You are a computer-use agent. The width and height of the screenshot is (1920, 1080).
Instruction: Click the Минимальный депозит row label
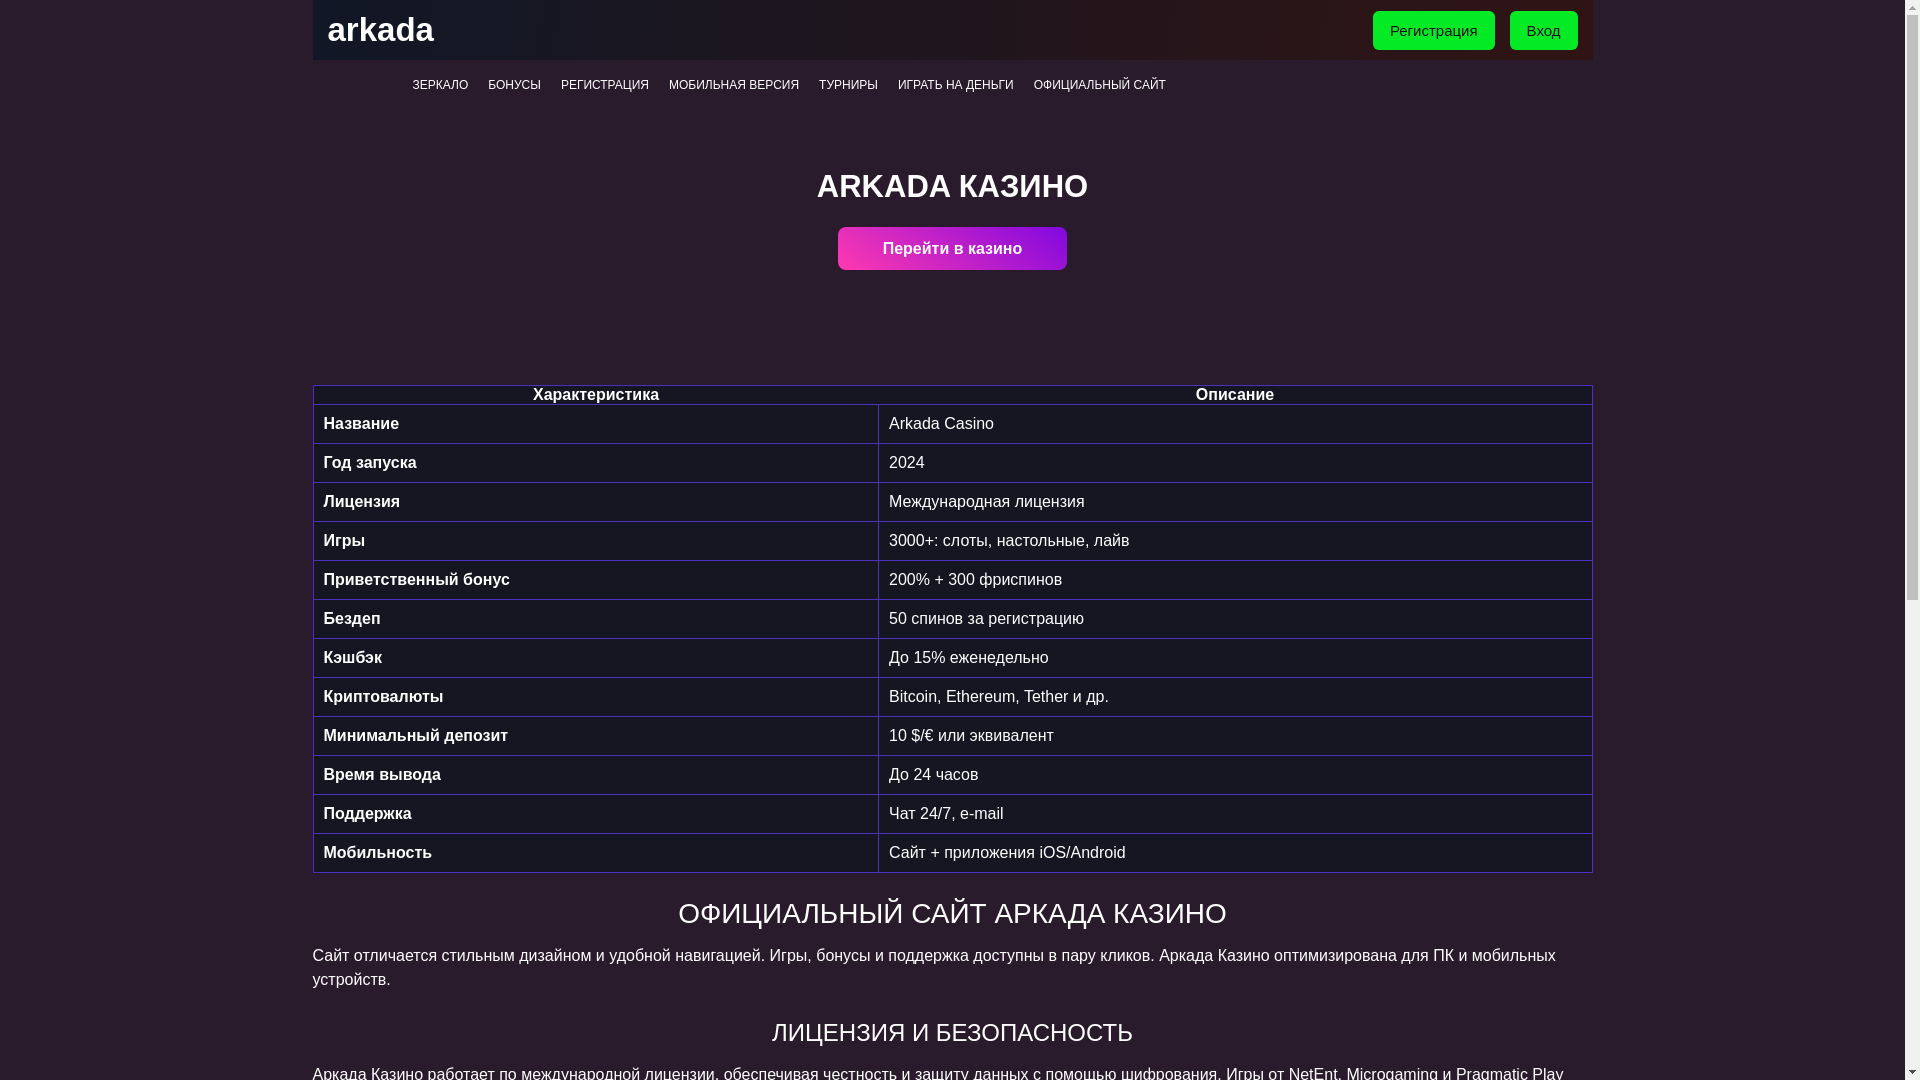pyautogui.click(x=415, y=736)
